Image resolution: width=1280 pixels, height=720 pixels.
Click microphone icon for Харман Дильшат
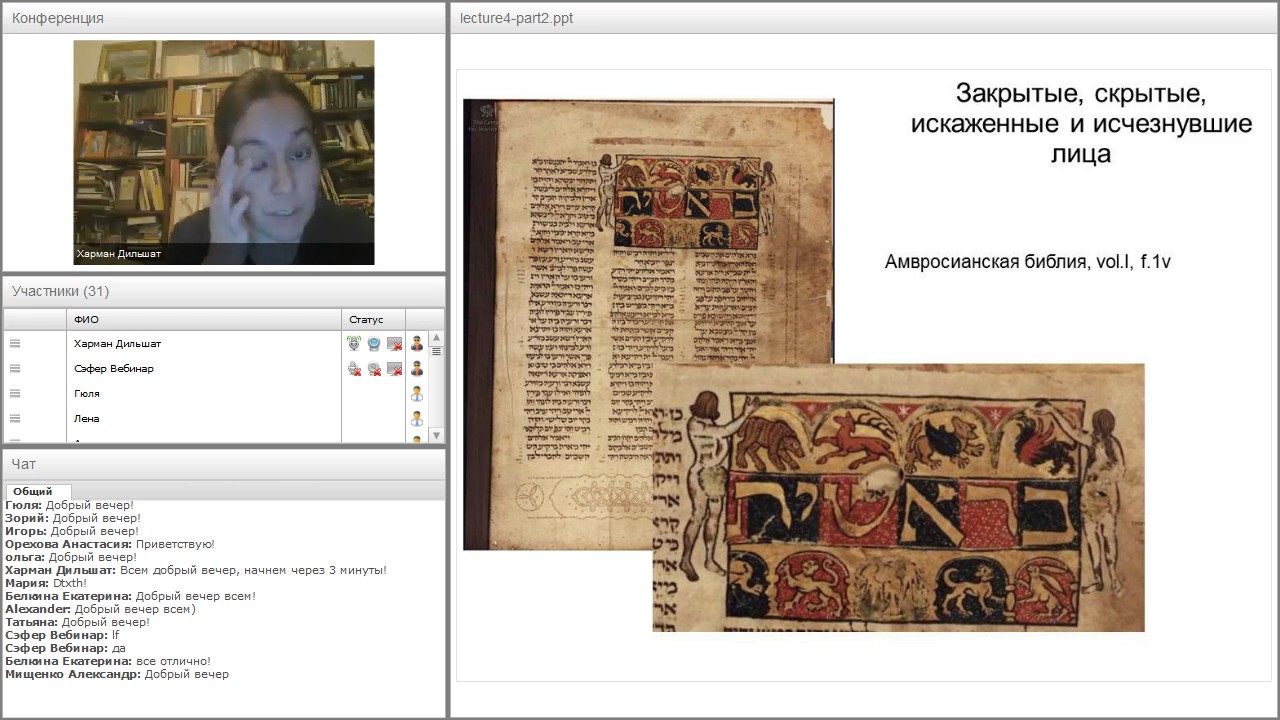click(x=354, y=343)
